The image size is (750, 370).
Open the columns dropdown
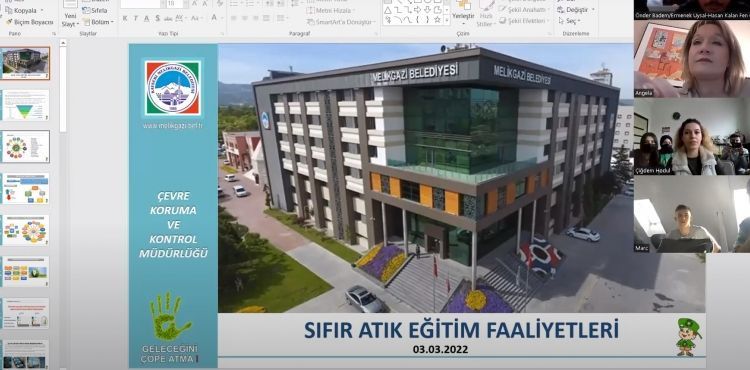tap(282, 18)
